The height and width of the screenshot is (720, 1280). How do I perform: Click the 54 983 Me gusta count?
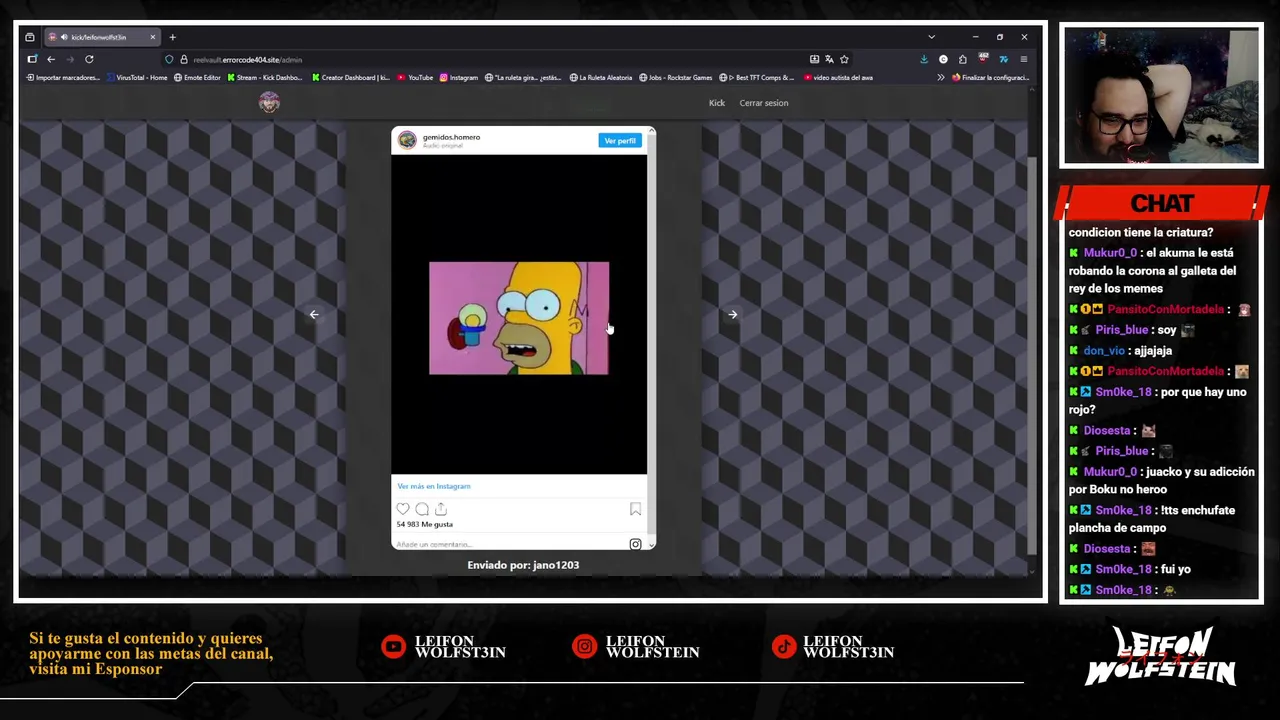(x=425, y=524)
